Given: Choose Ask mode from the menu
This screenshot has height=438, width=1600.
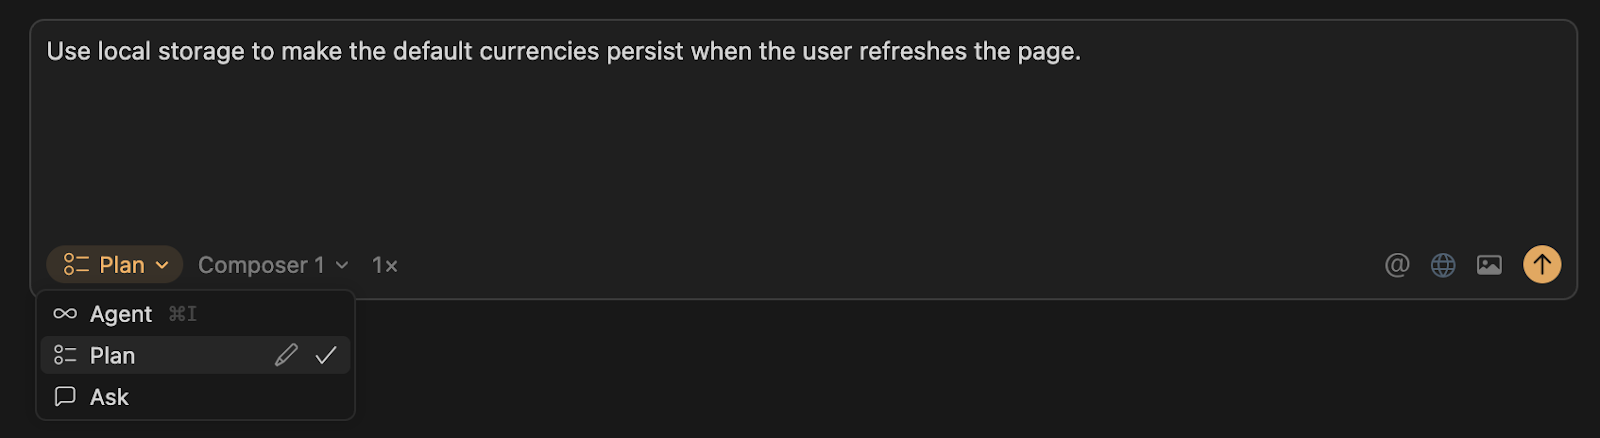Looking at the screenshot, I should pyautogui.click(x=110, y=397).
